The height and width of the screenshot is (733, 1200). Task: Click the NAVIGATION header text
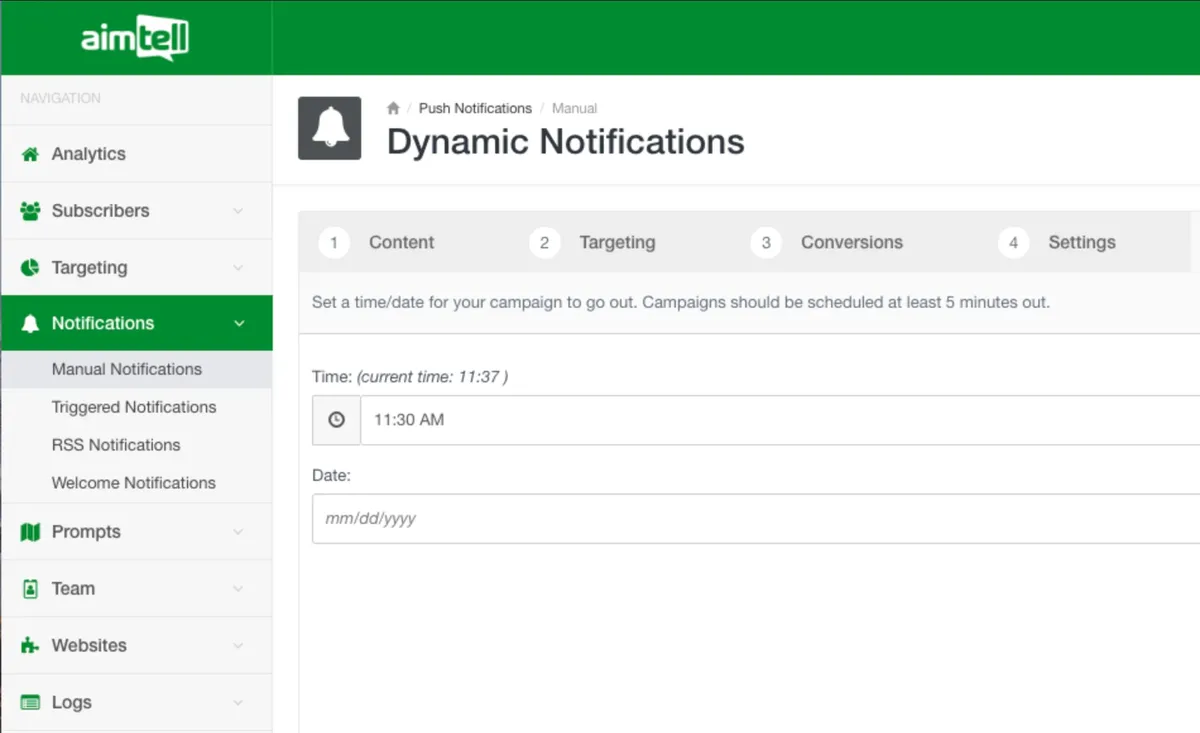tap(60, 98)
